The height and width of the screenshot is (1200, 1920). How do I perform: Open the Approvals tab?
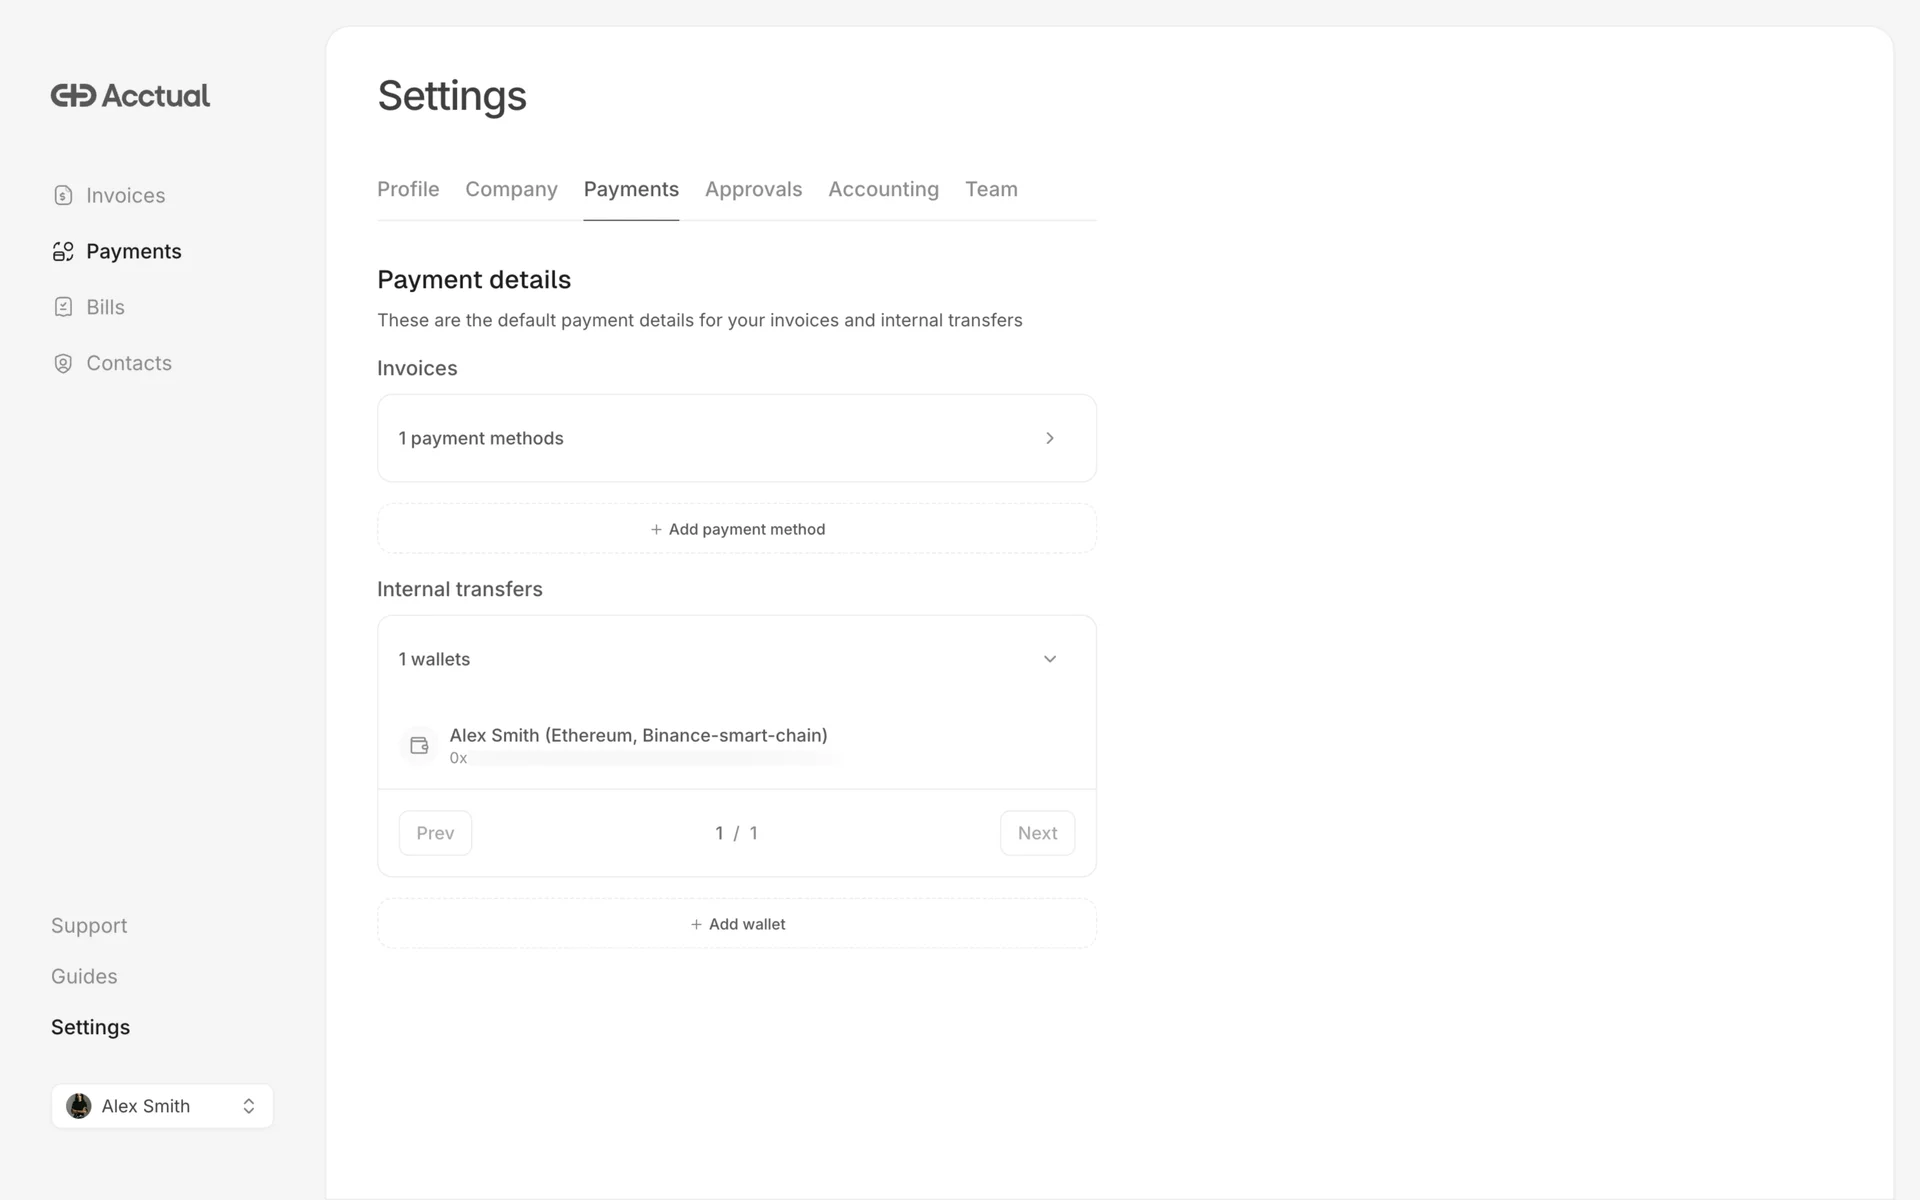753,189
